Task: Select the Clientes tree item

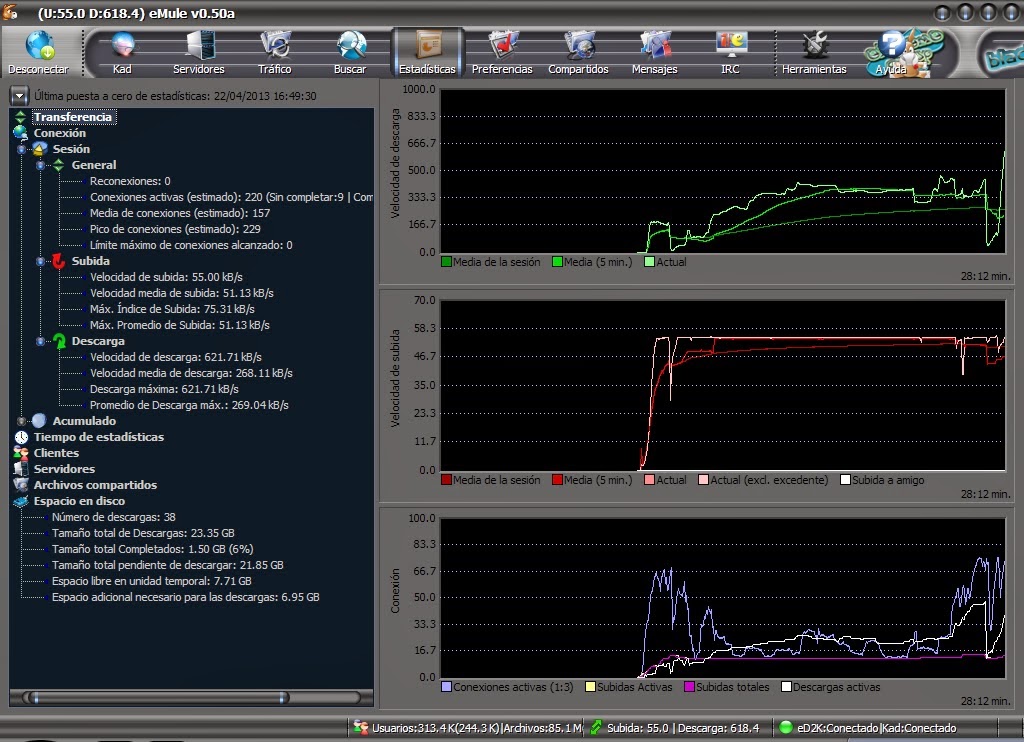Action: 56,453
